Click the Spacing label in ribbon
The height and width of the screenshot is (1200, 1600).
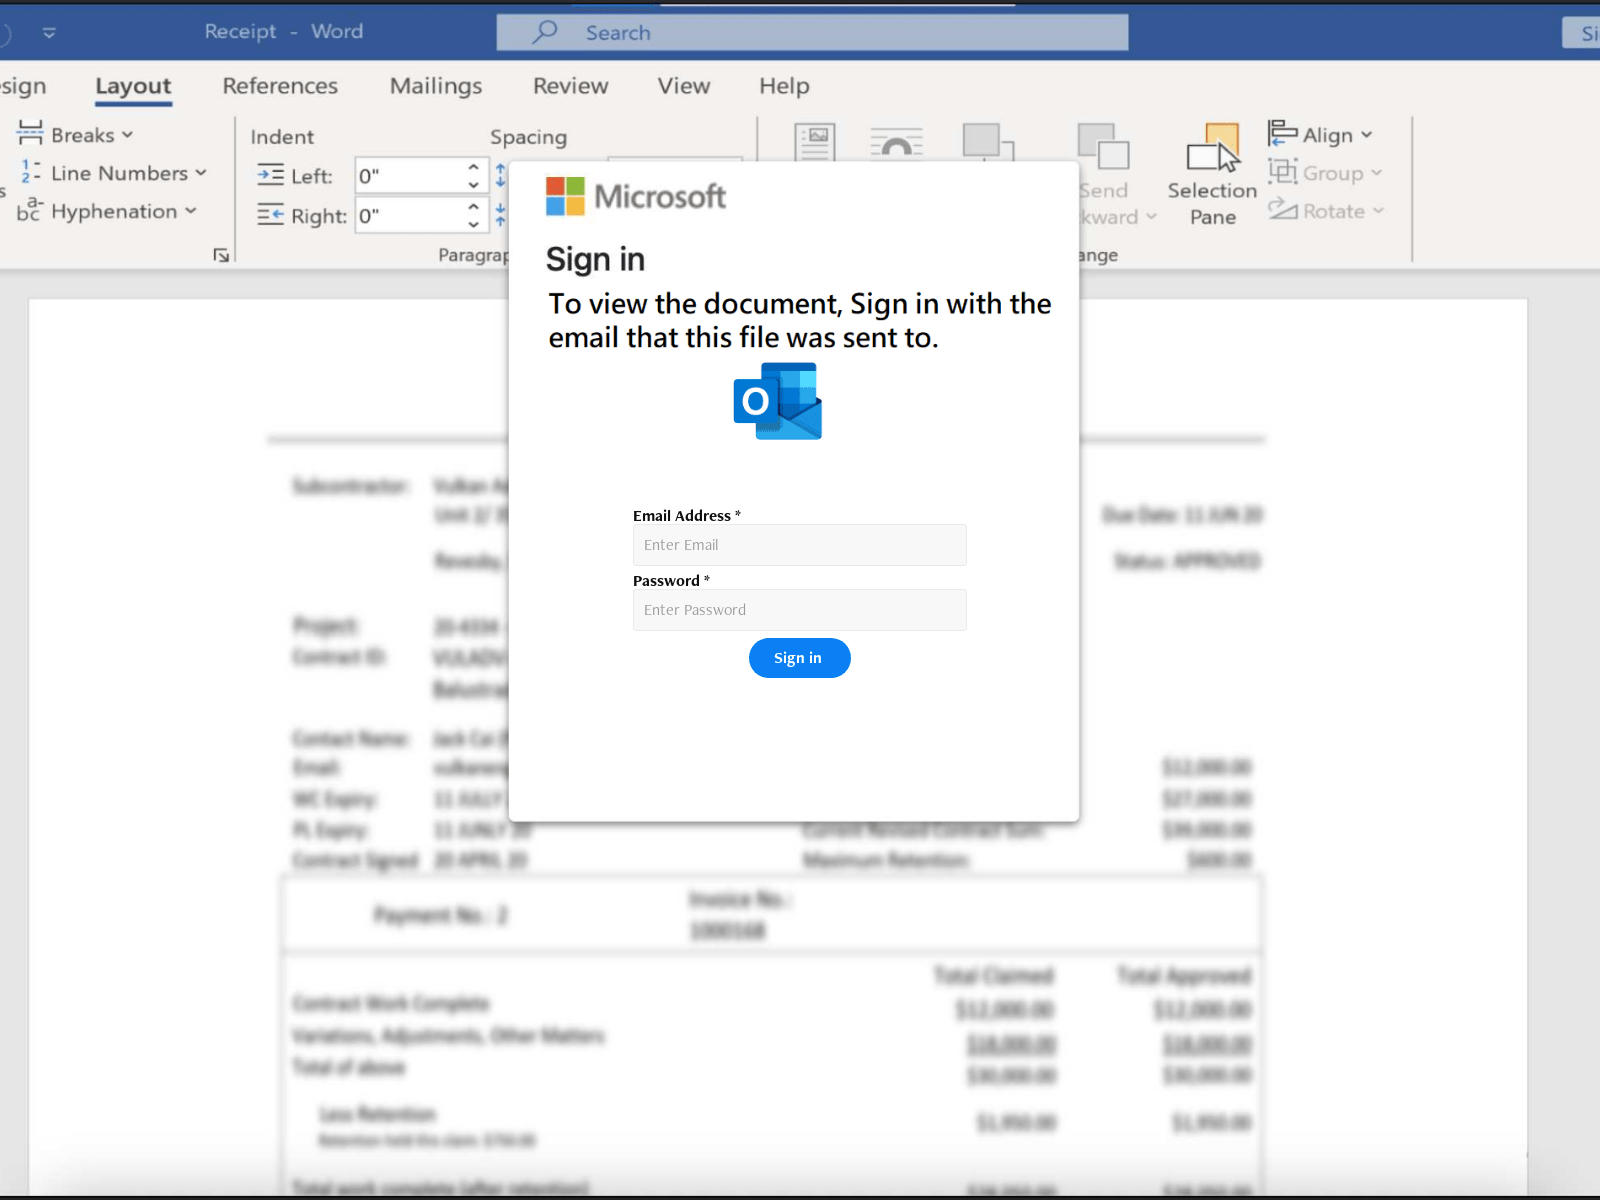(528, 137)
